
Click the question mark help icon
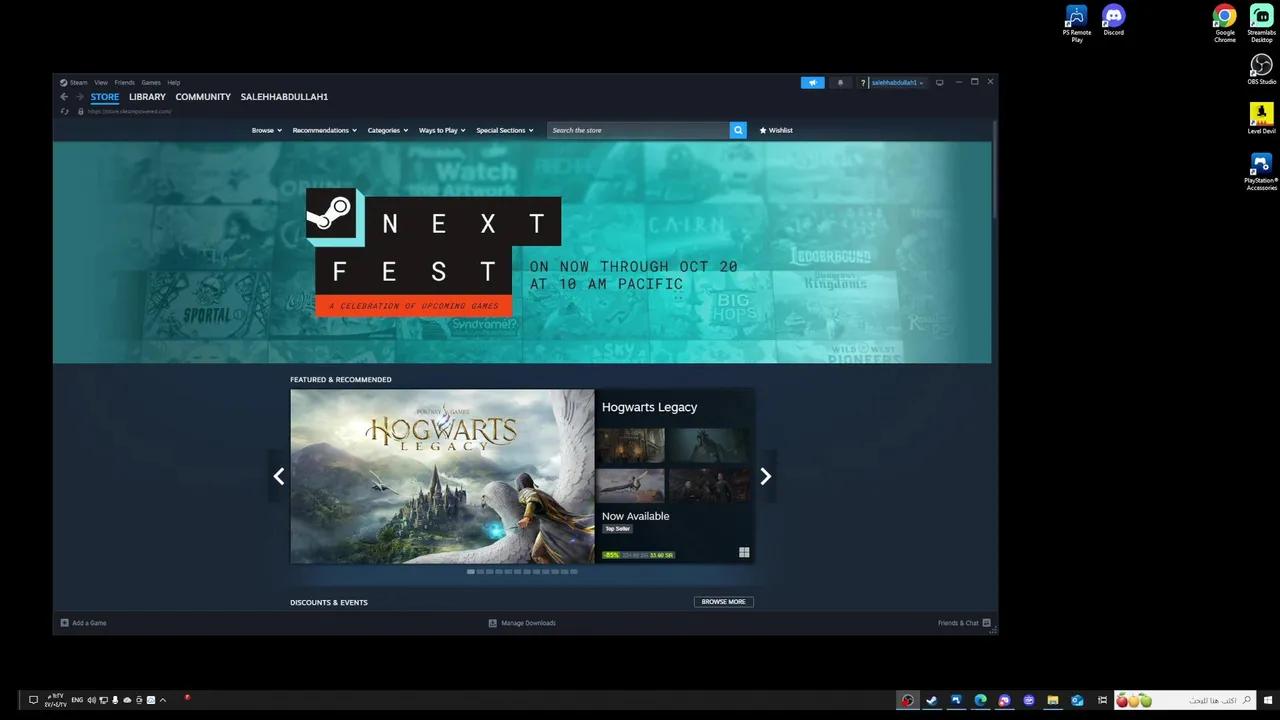point(863,83)
